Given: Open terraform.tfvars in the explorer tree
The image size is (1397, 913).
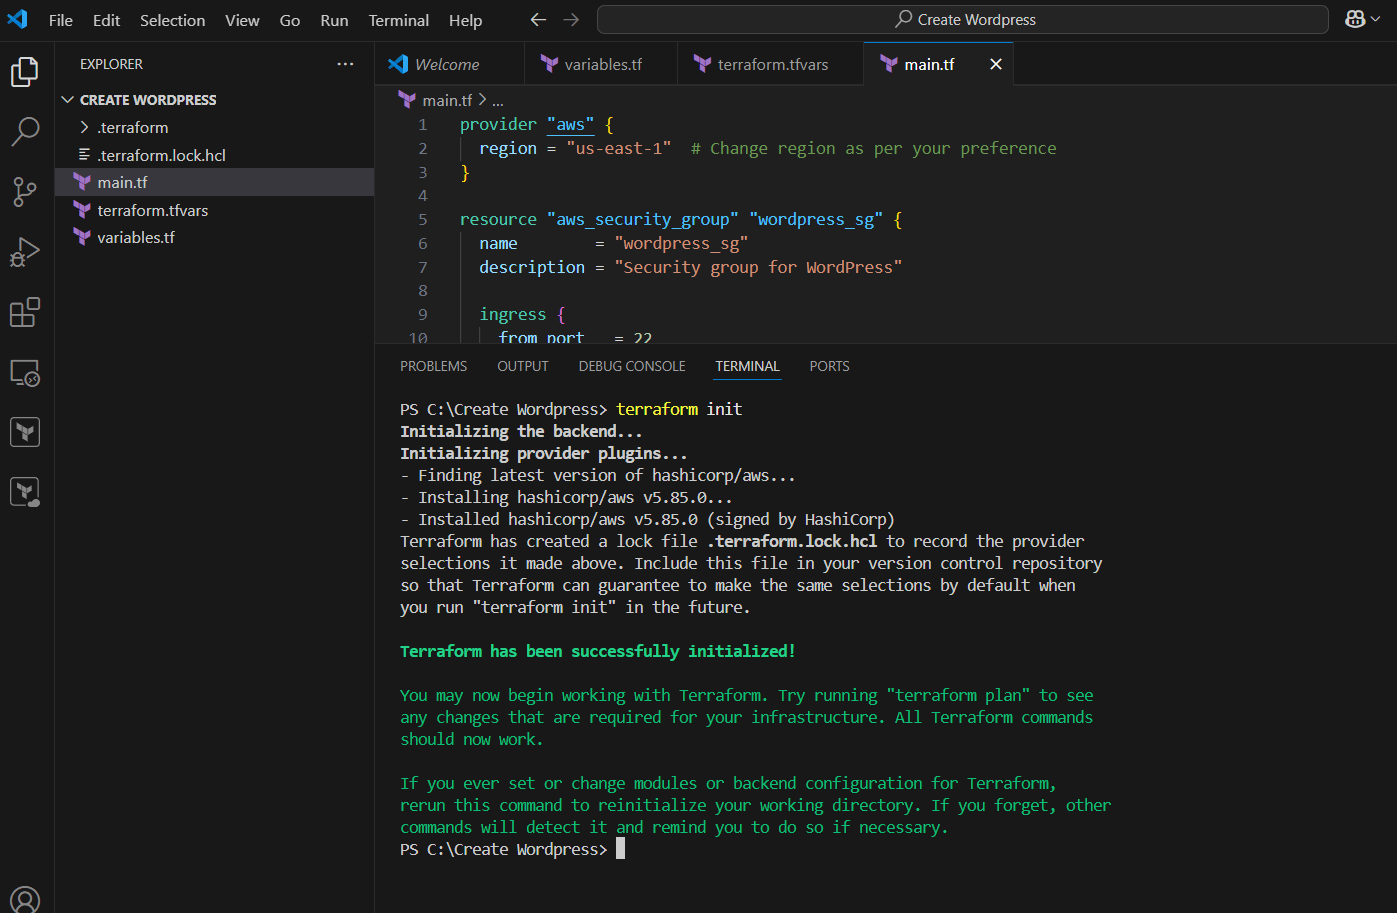Looking at the screenshot, I should (214, 210).
